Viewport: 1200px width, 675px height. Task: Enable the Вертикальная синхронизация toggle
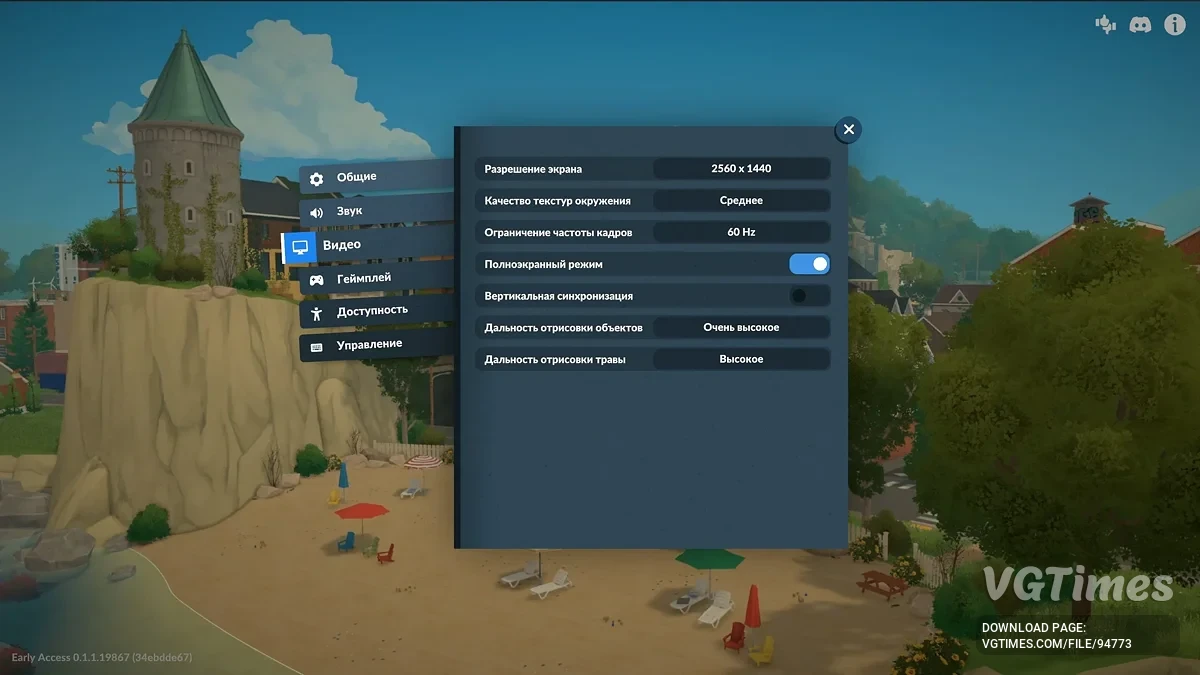pos(810,296)
